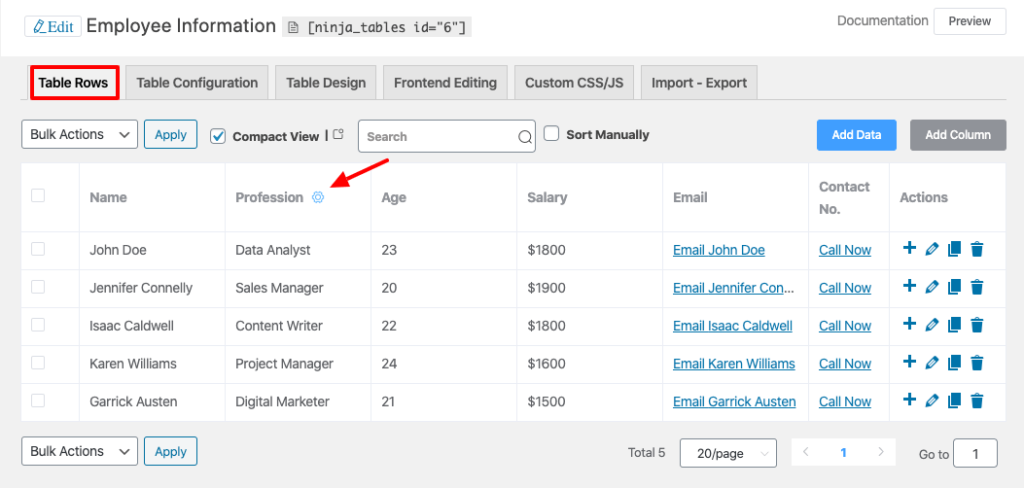1024x488 pixels.
Task: Open the 20/page pagination dropdown
Action: click(x=728, y=453)
